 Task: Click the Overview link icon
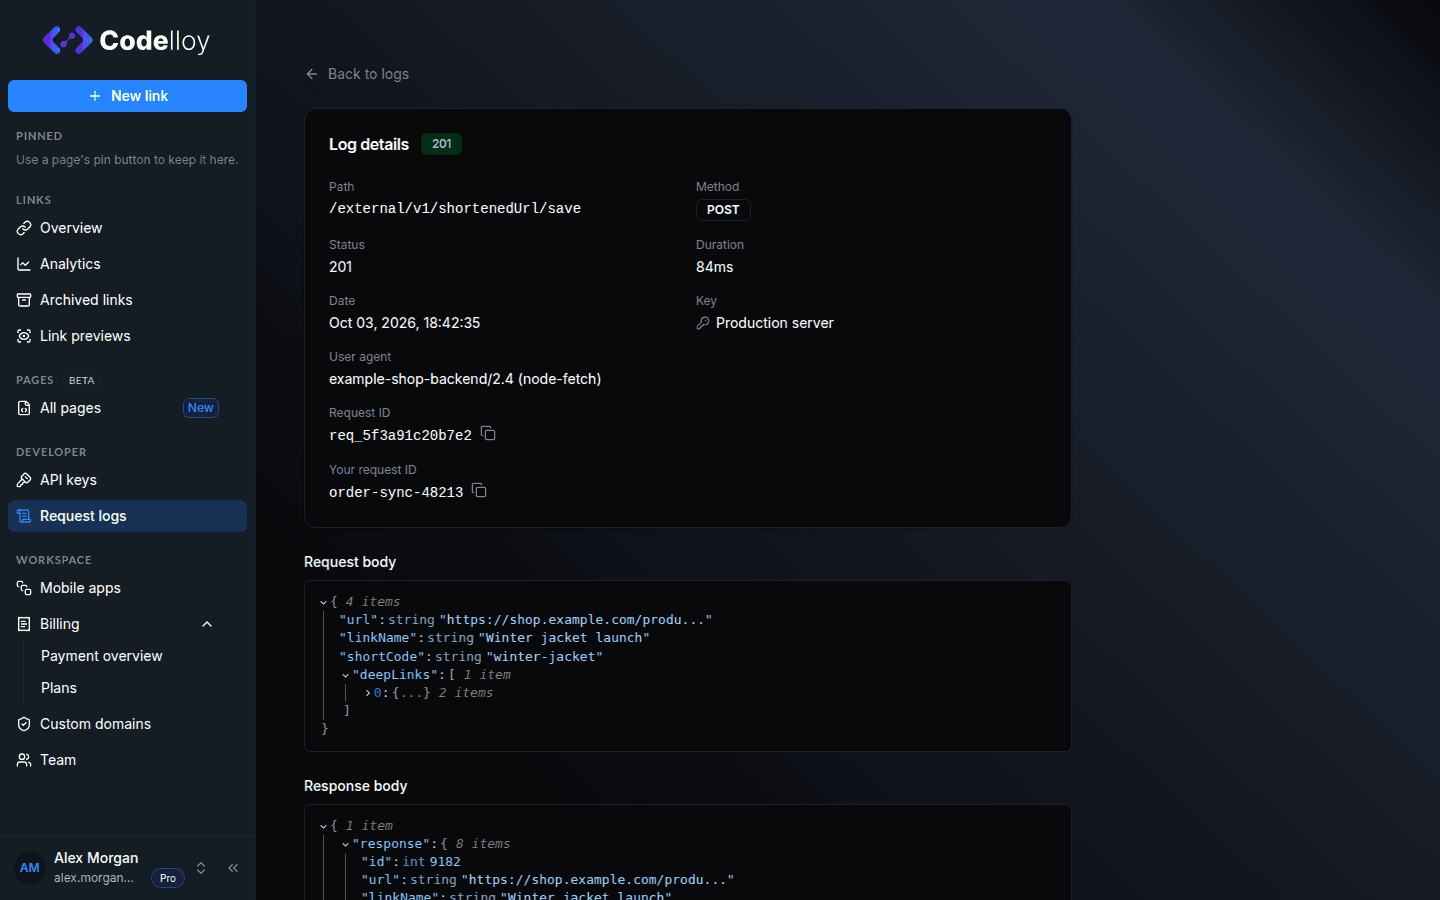[24, 228]
